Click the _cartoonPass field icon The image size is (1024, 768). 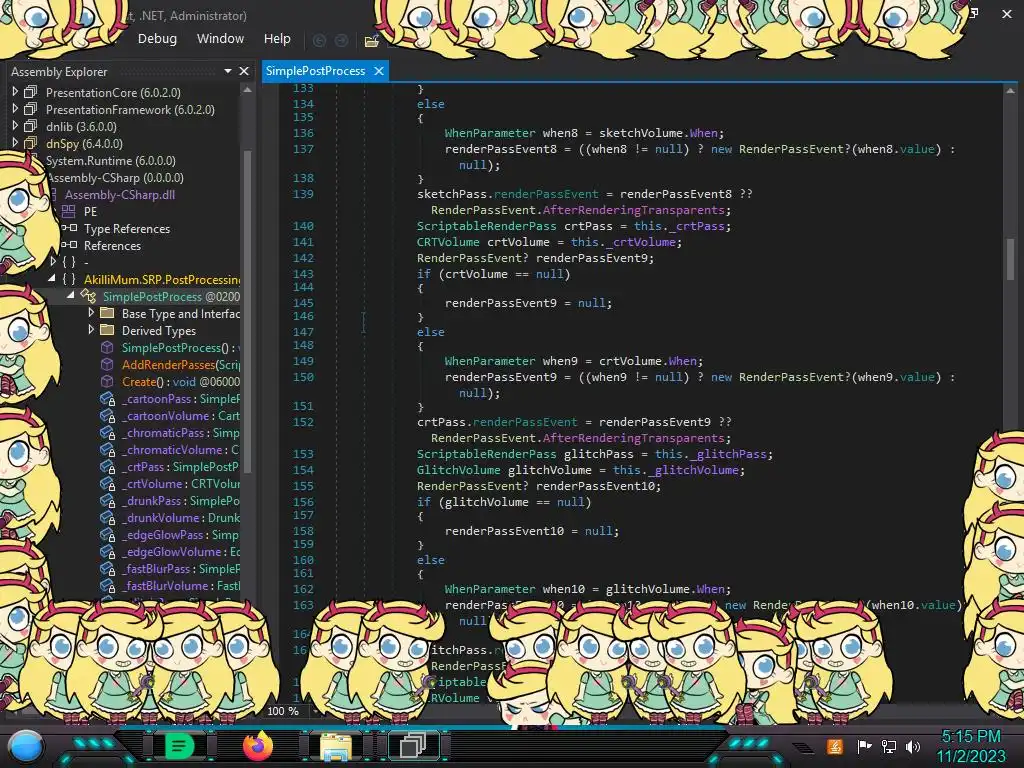(108, 398)
